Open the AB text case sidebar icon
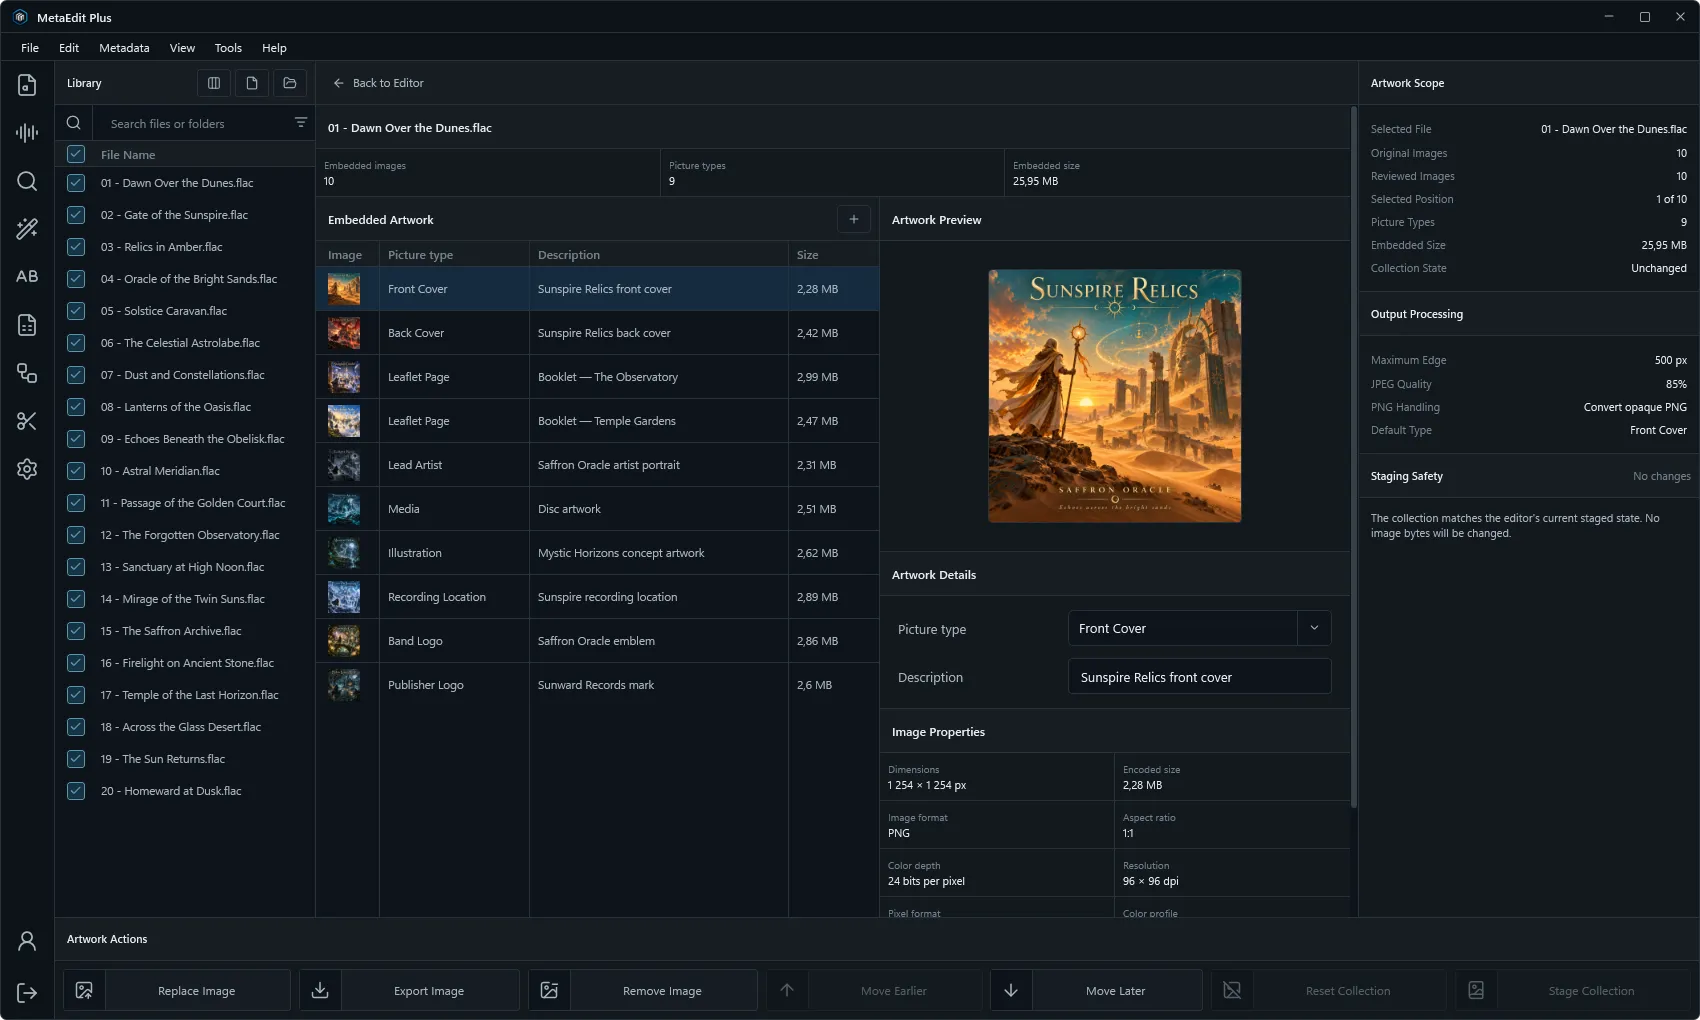 pyautogui.click(x=27, y=277)
